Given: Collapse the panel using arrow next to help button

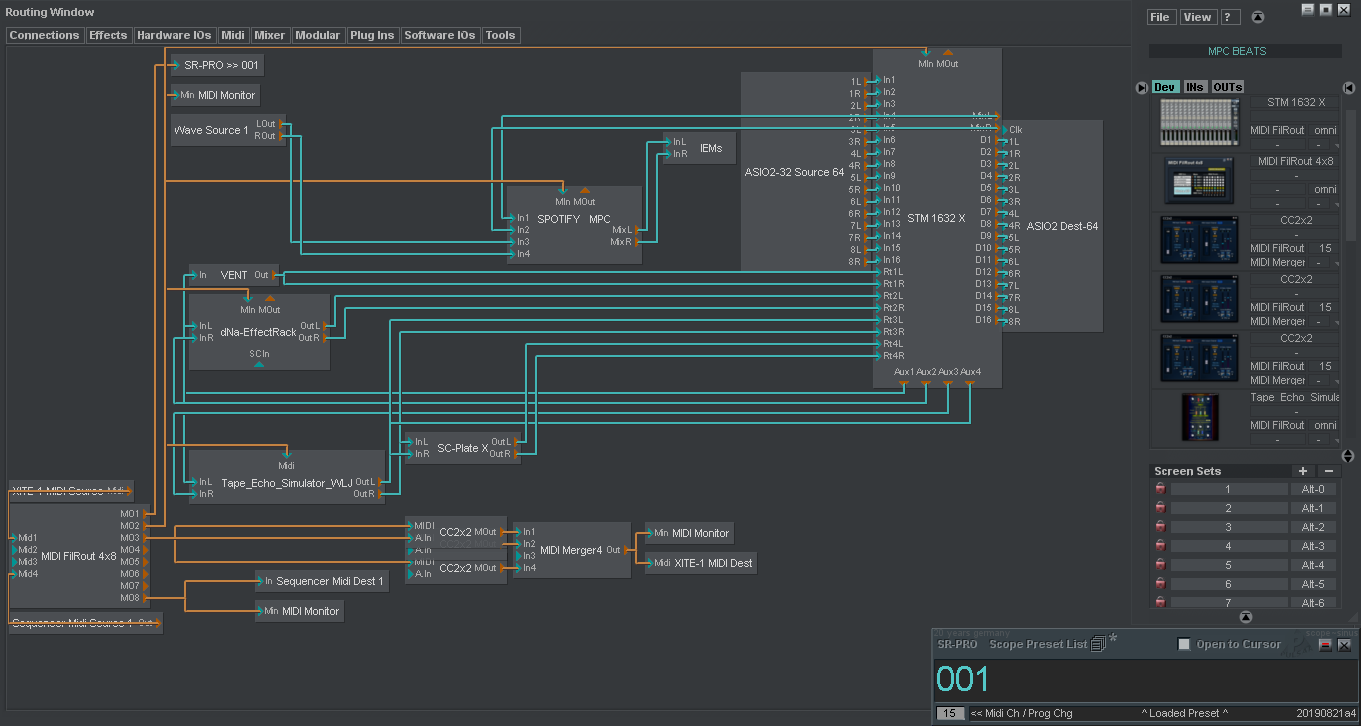Looking at the screenshot, I should (x=1258, y=17).
